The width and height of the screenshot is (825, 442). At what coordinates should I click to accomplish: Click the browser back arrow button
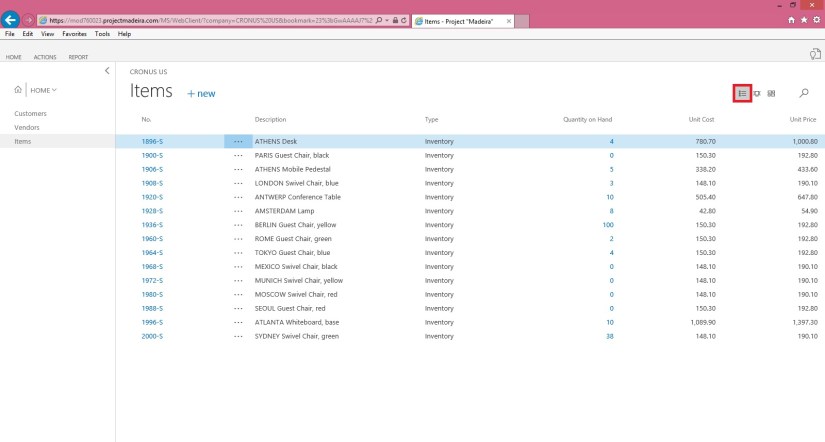pos(11,20)
